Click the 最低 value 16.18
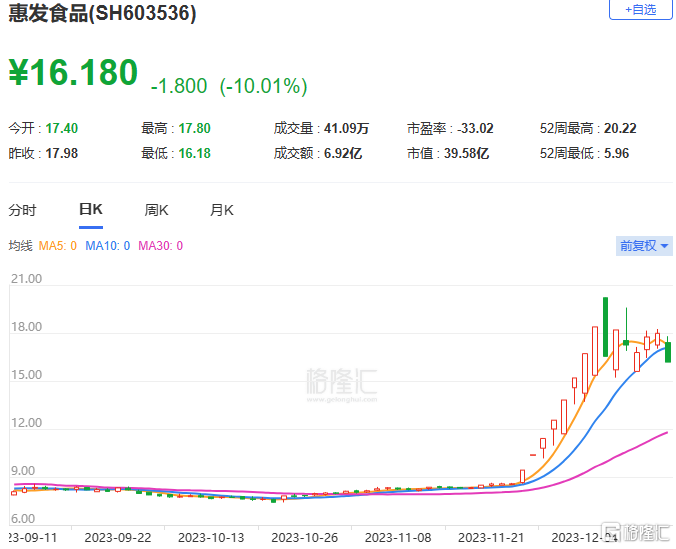This screenshot has width=676, height=549. coord(194,153)
